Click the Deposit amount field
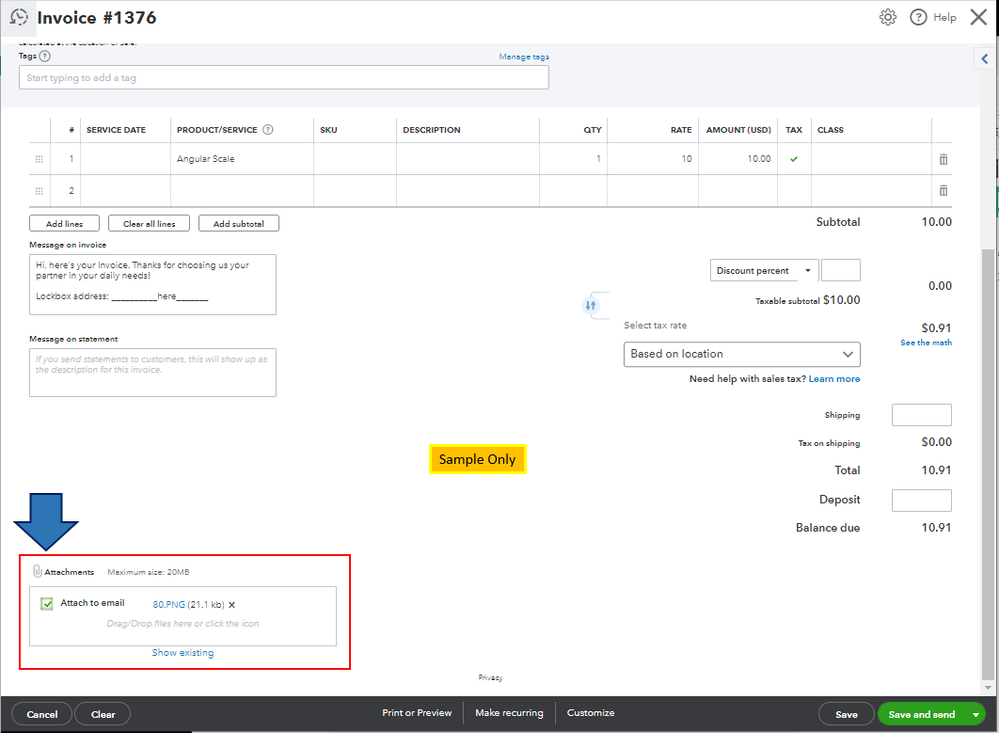999x733 pixels. 921,500
